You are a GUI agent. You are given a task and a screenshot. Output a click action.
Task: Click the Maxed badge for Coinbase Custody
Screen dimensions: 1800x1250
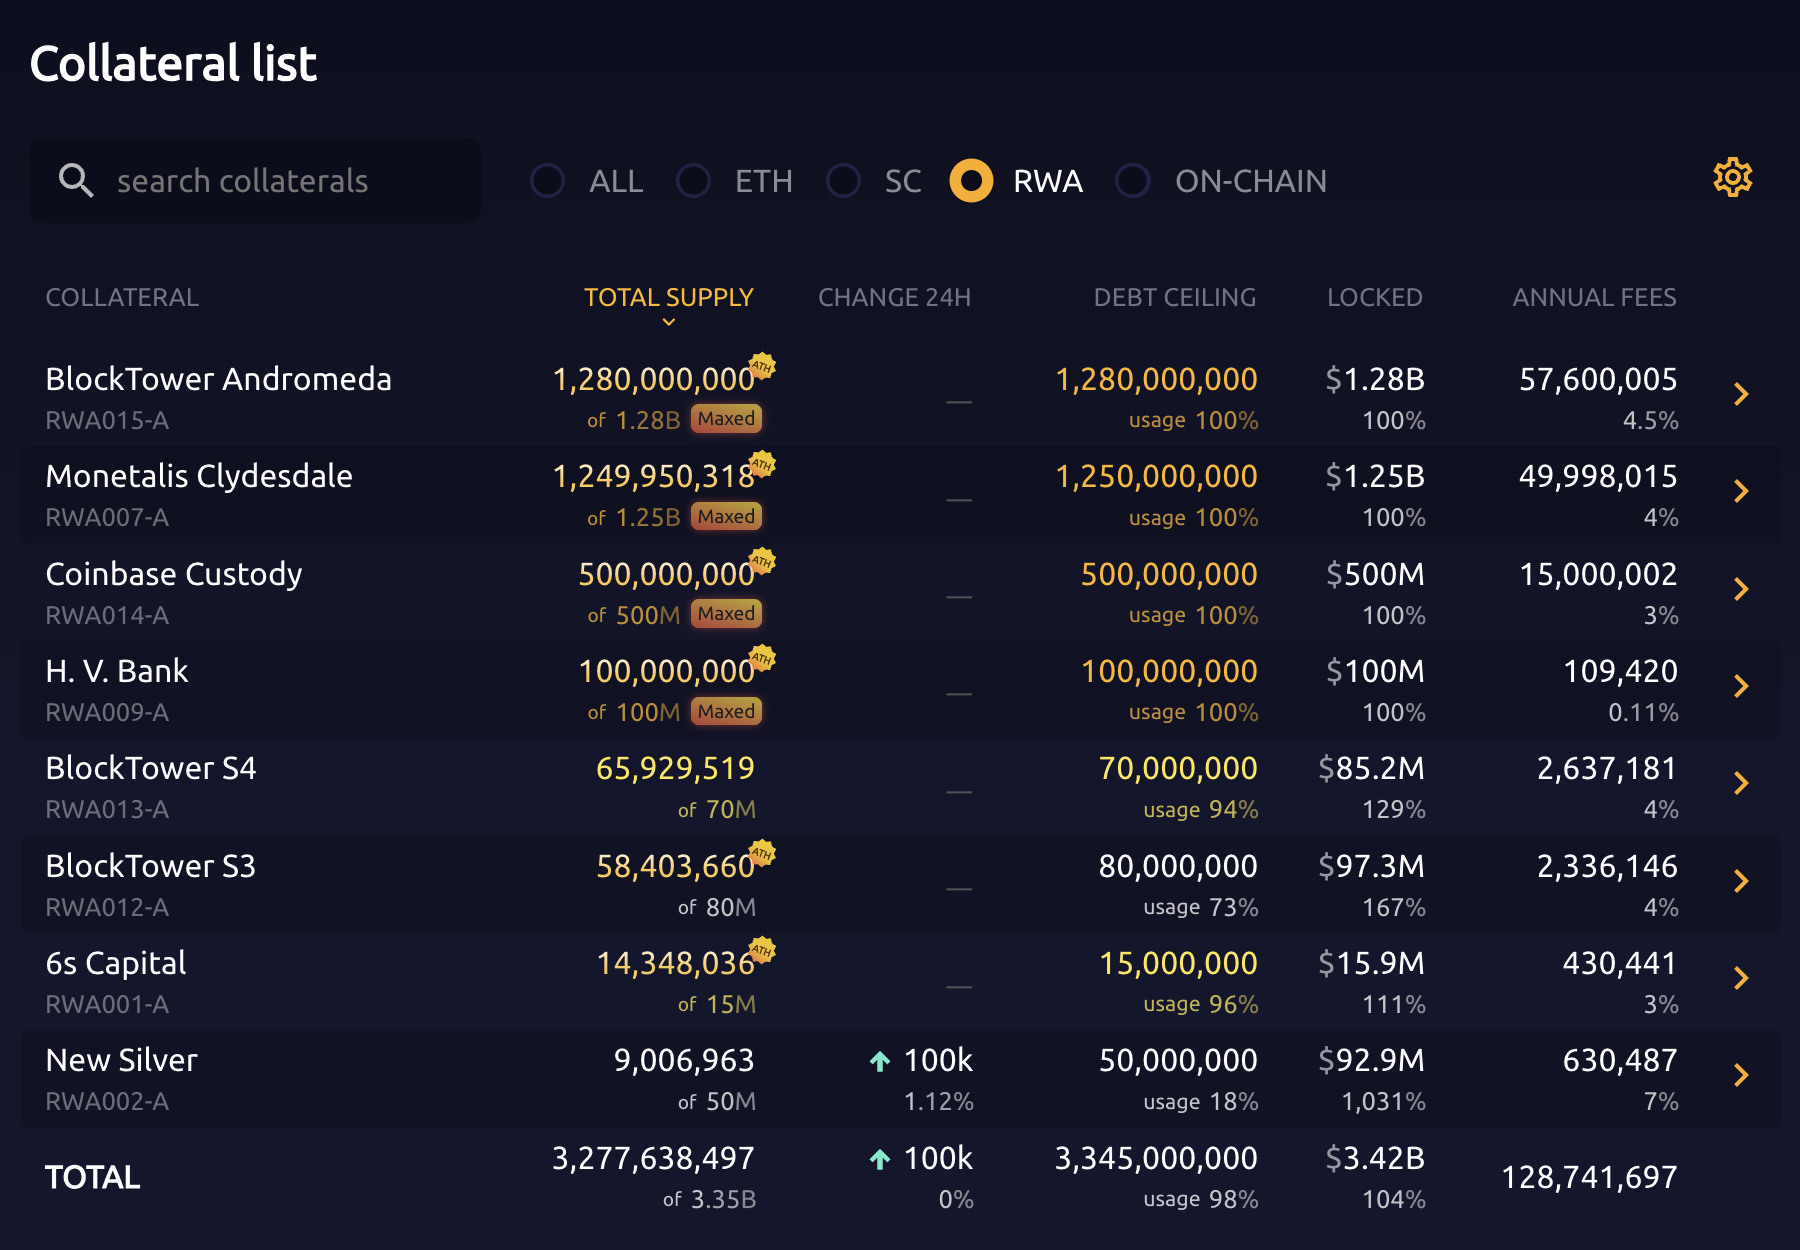(726, 614)
